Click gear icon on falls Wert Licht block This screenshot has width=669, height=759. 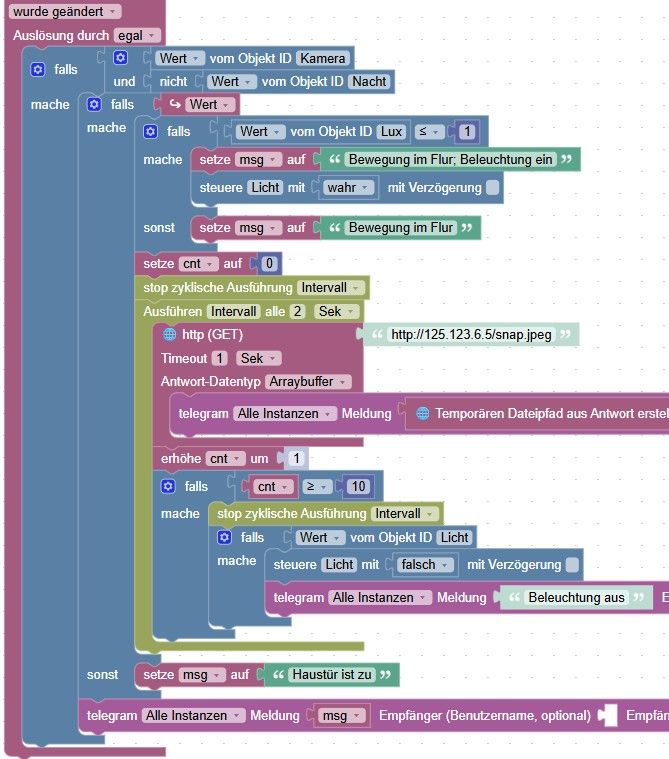point(224,537)
